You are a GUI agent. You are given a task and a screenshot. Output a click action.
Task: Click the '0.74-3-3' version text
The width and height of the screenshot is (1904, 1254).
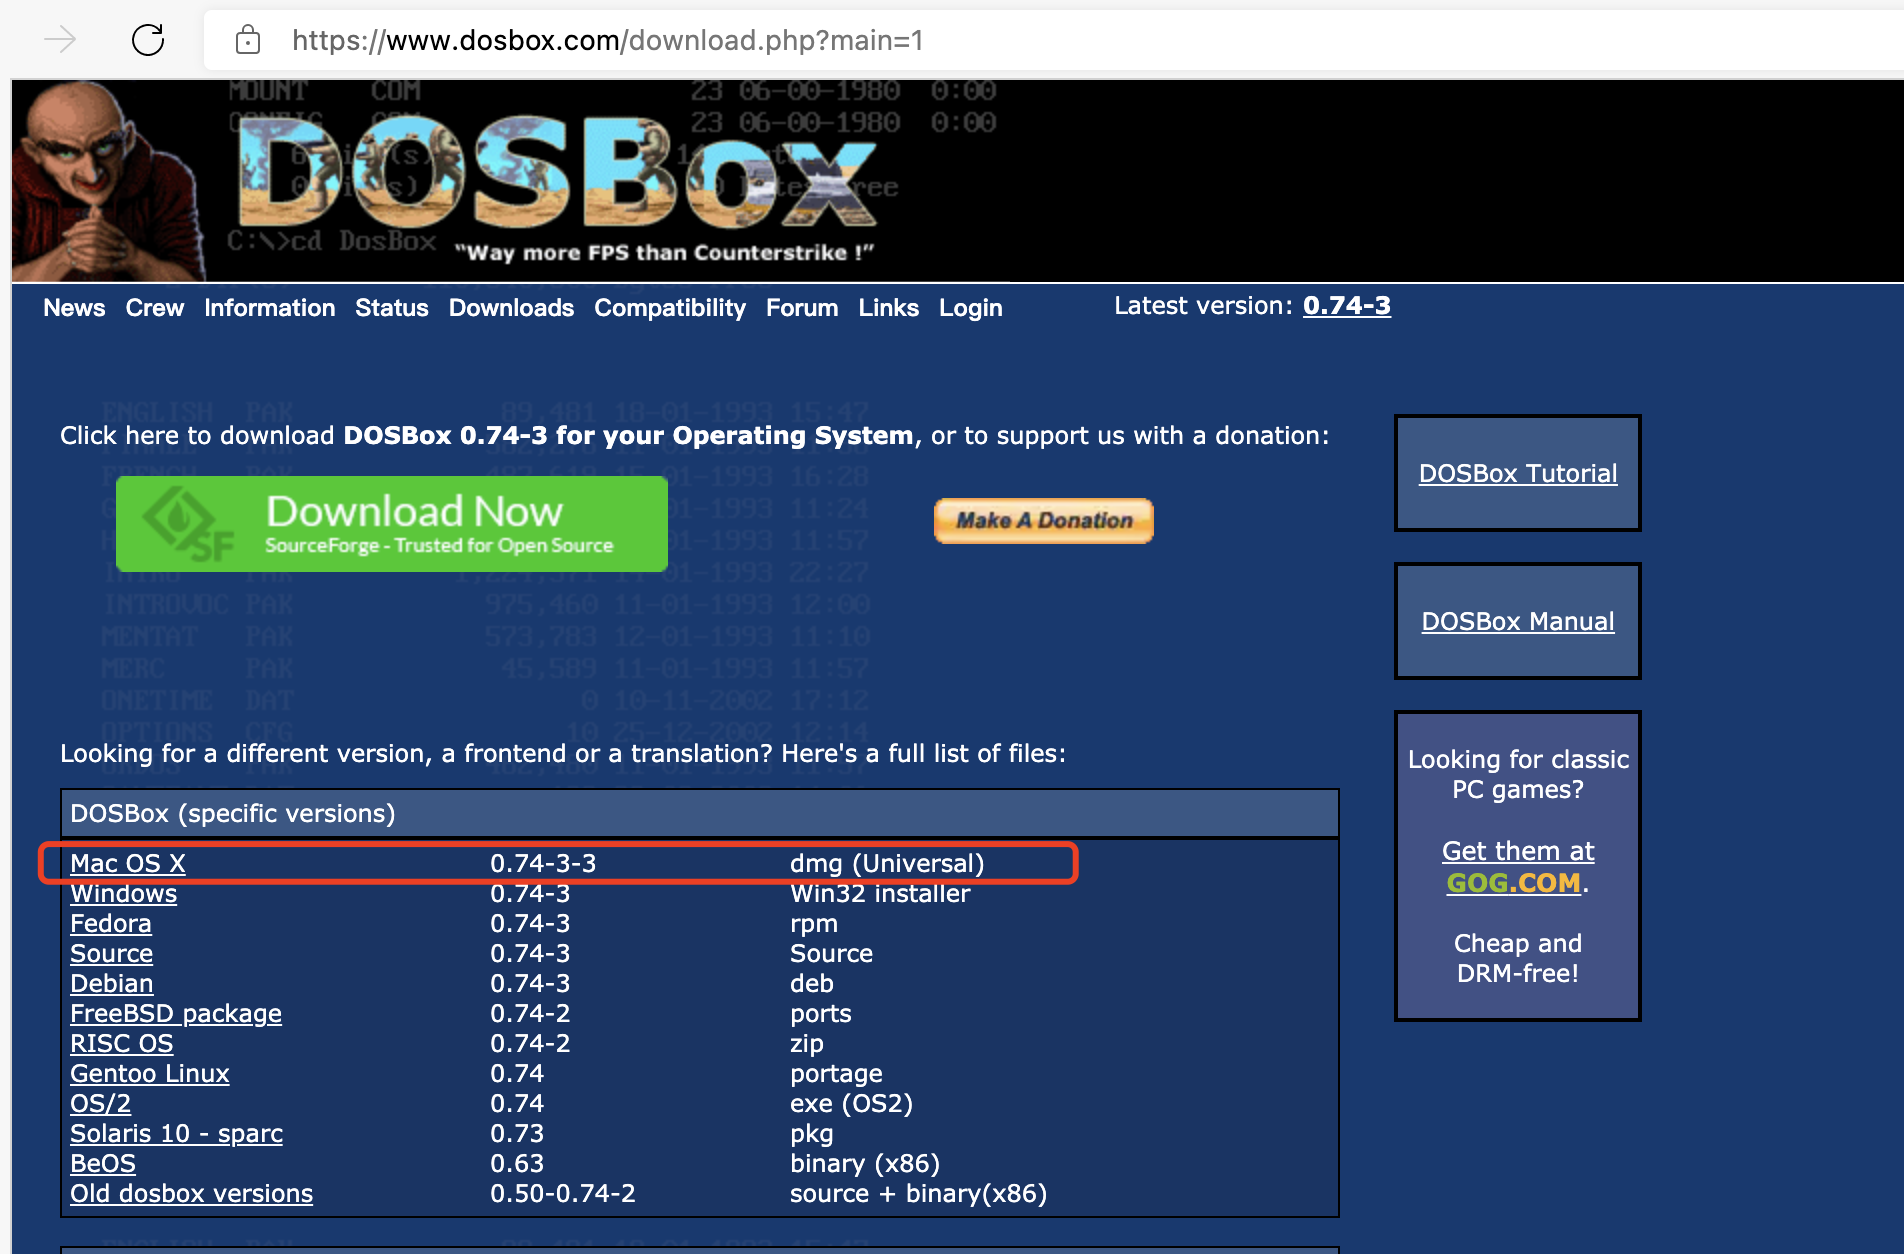[543, 863]
